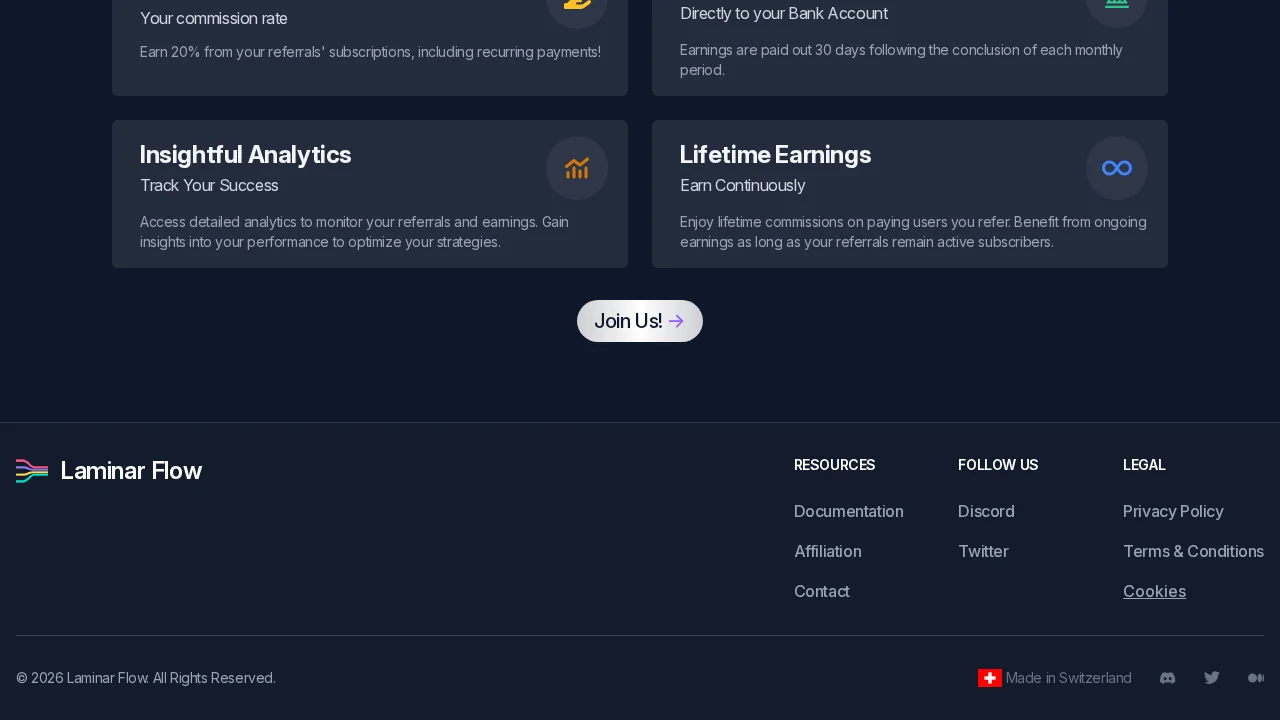This screenshot has width=1280, height=720.
Task: Click the Discord text link
Action: [x=986, y=511]
